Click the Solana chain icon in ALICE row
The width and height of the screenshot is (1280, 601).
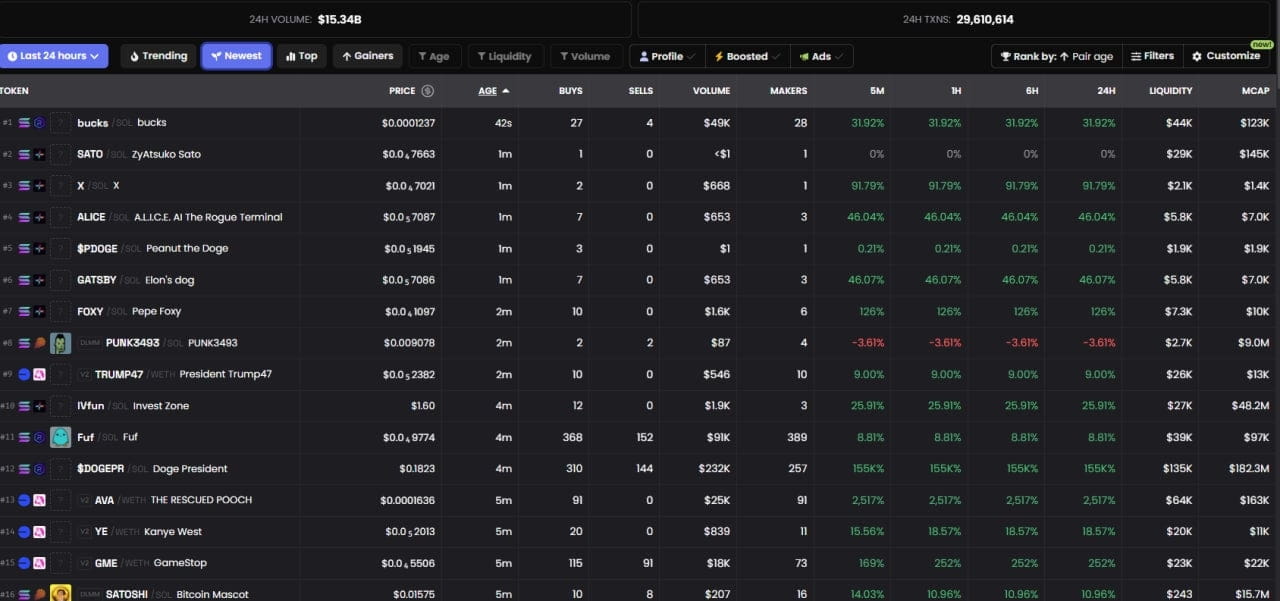25,217
